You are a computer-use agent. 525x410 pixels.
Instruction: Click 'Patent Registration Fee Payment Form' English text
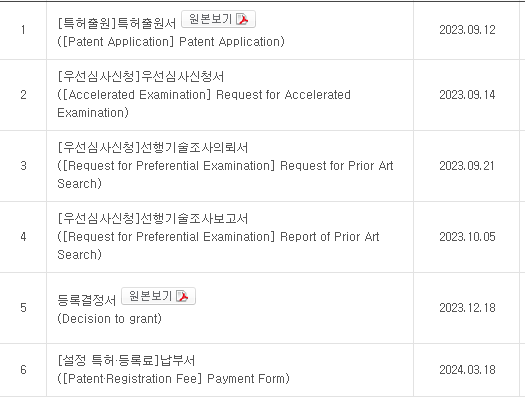click(x=173, y=379)
